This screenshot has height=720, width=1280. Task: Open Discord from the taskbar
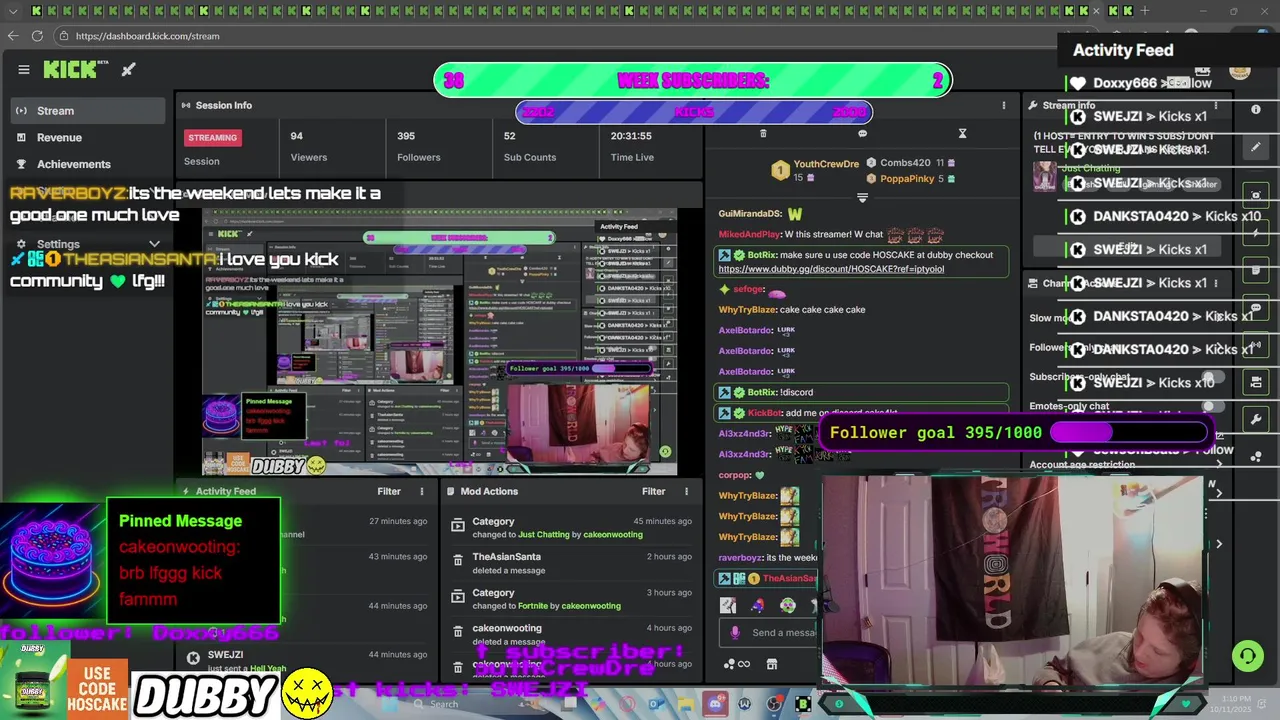point(715,704)
